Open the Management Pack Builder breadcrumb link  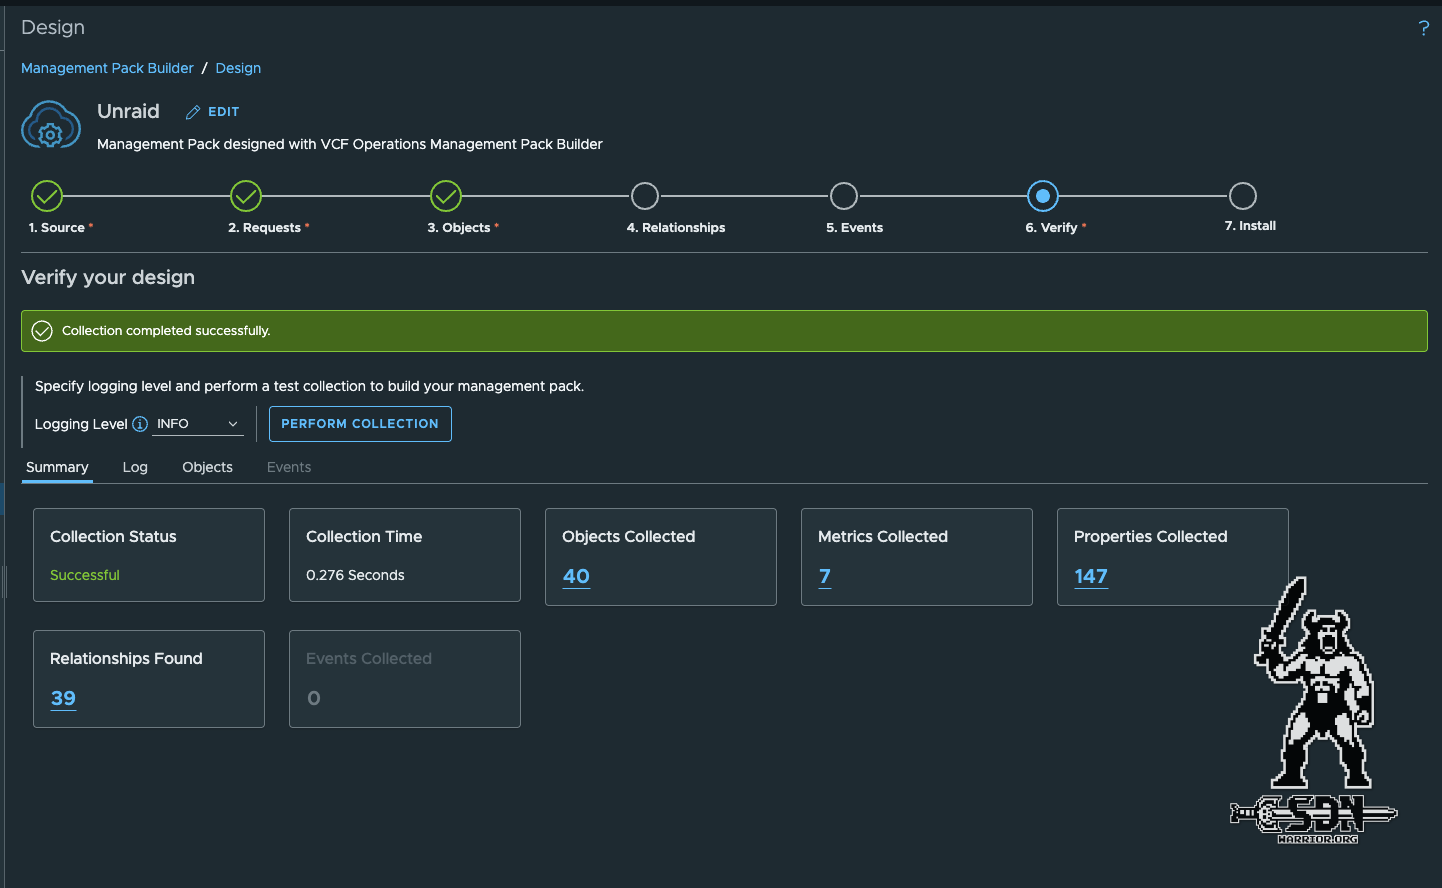[107, 68]
